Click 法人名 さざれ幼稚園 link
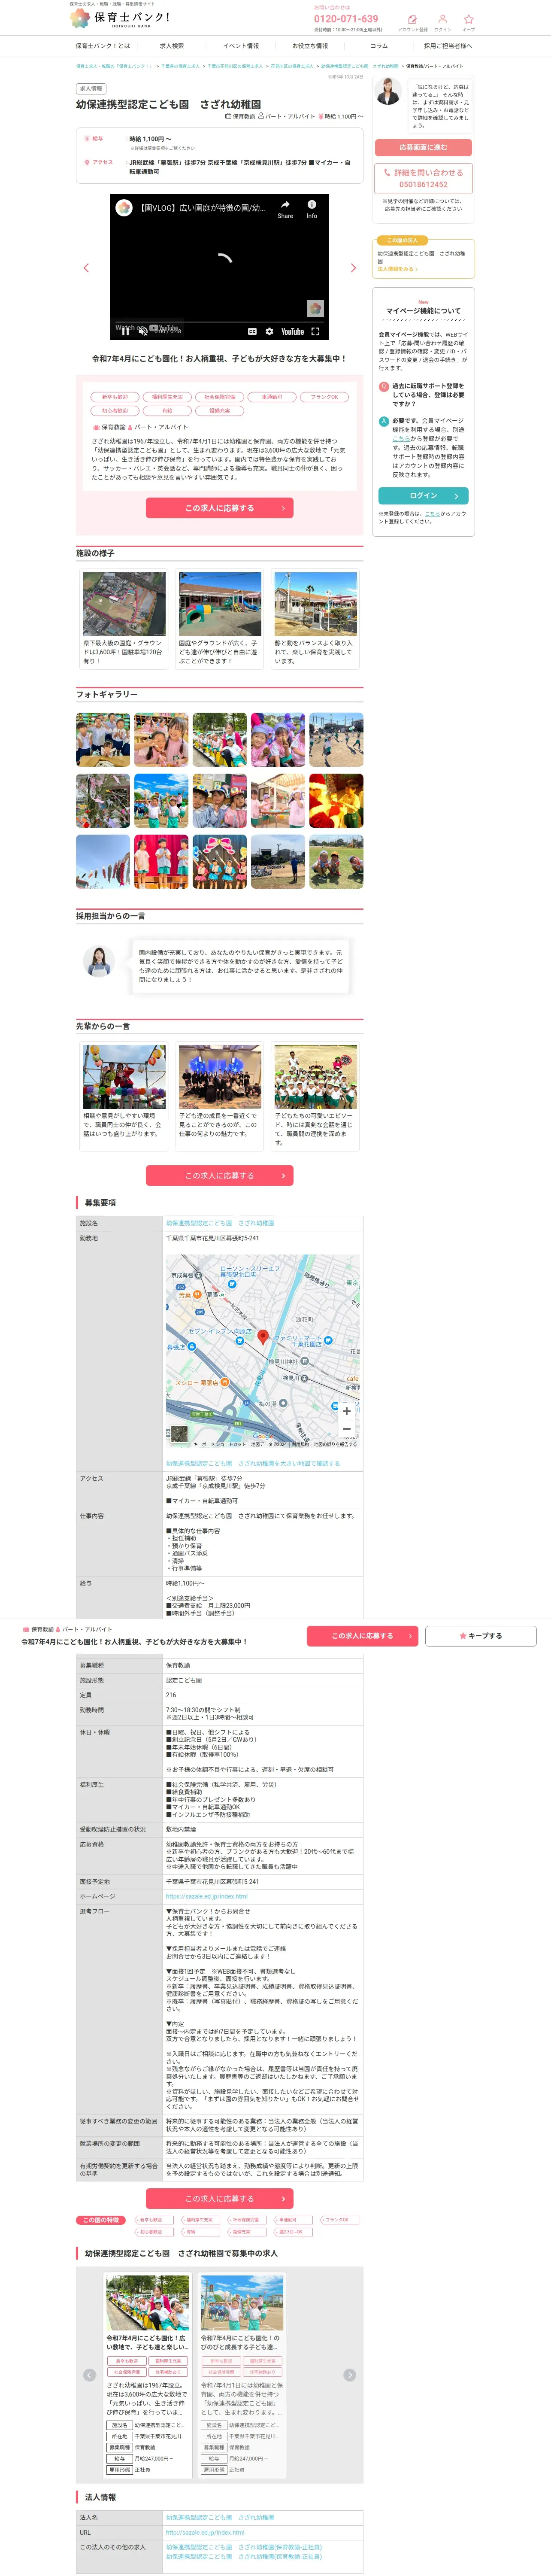The height and width of the screenshot is (2576, 551). click(x=220, y=2518)
